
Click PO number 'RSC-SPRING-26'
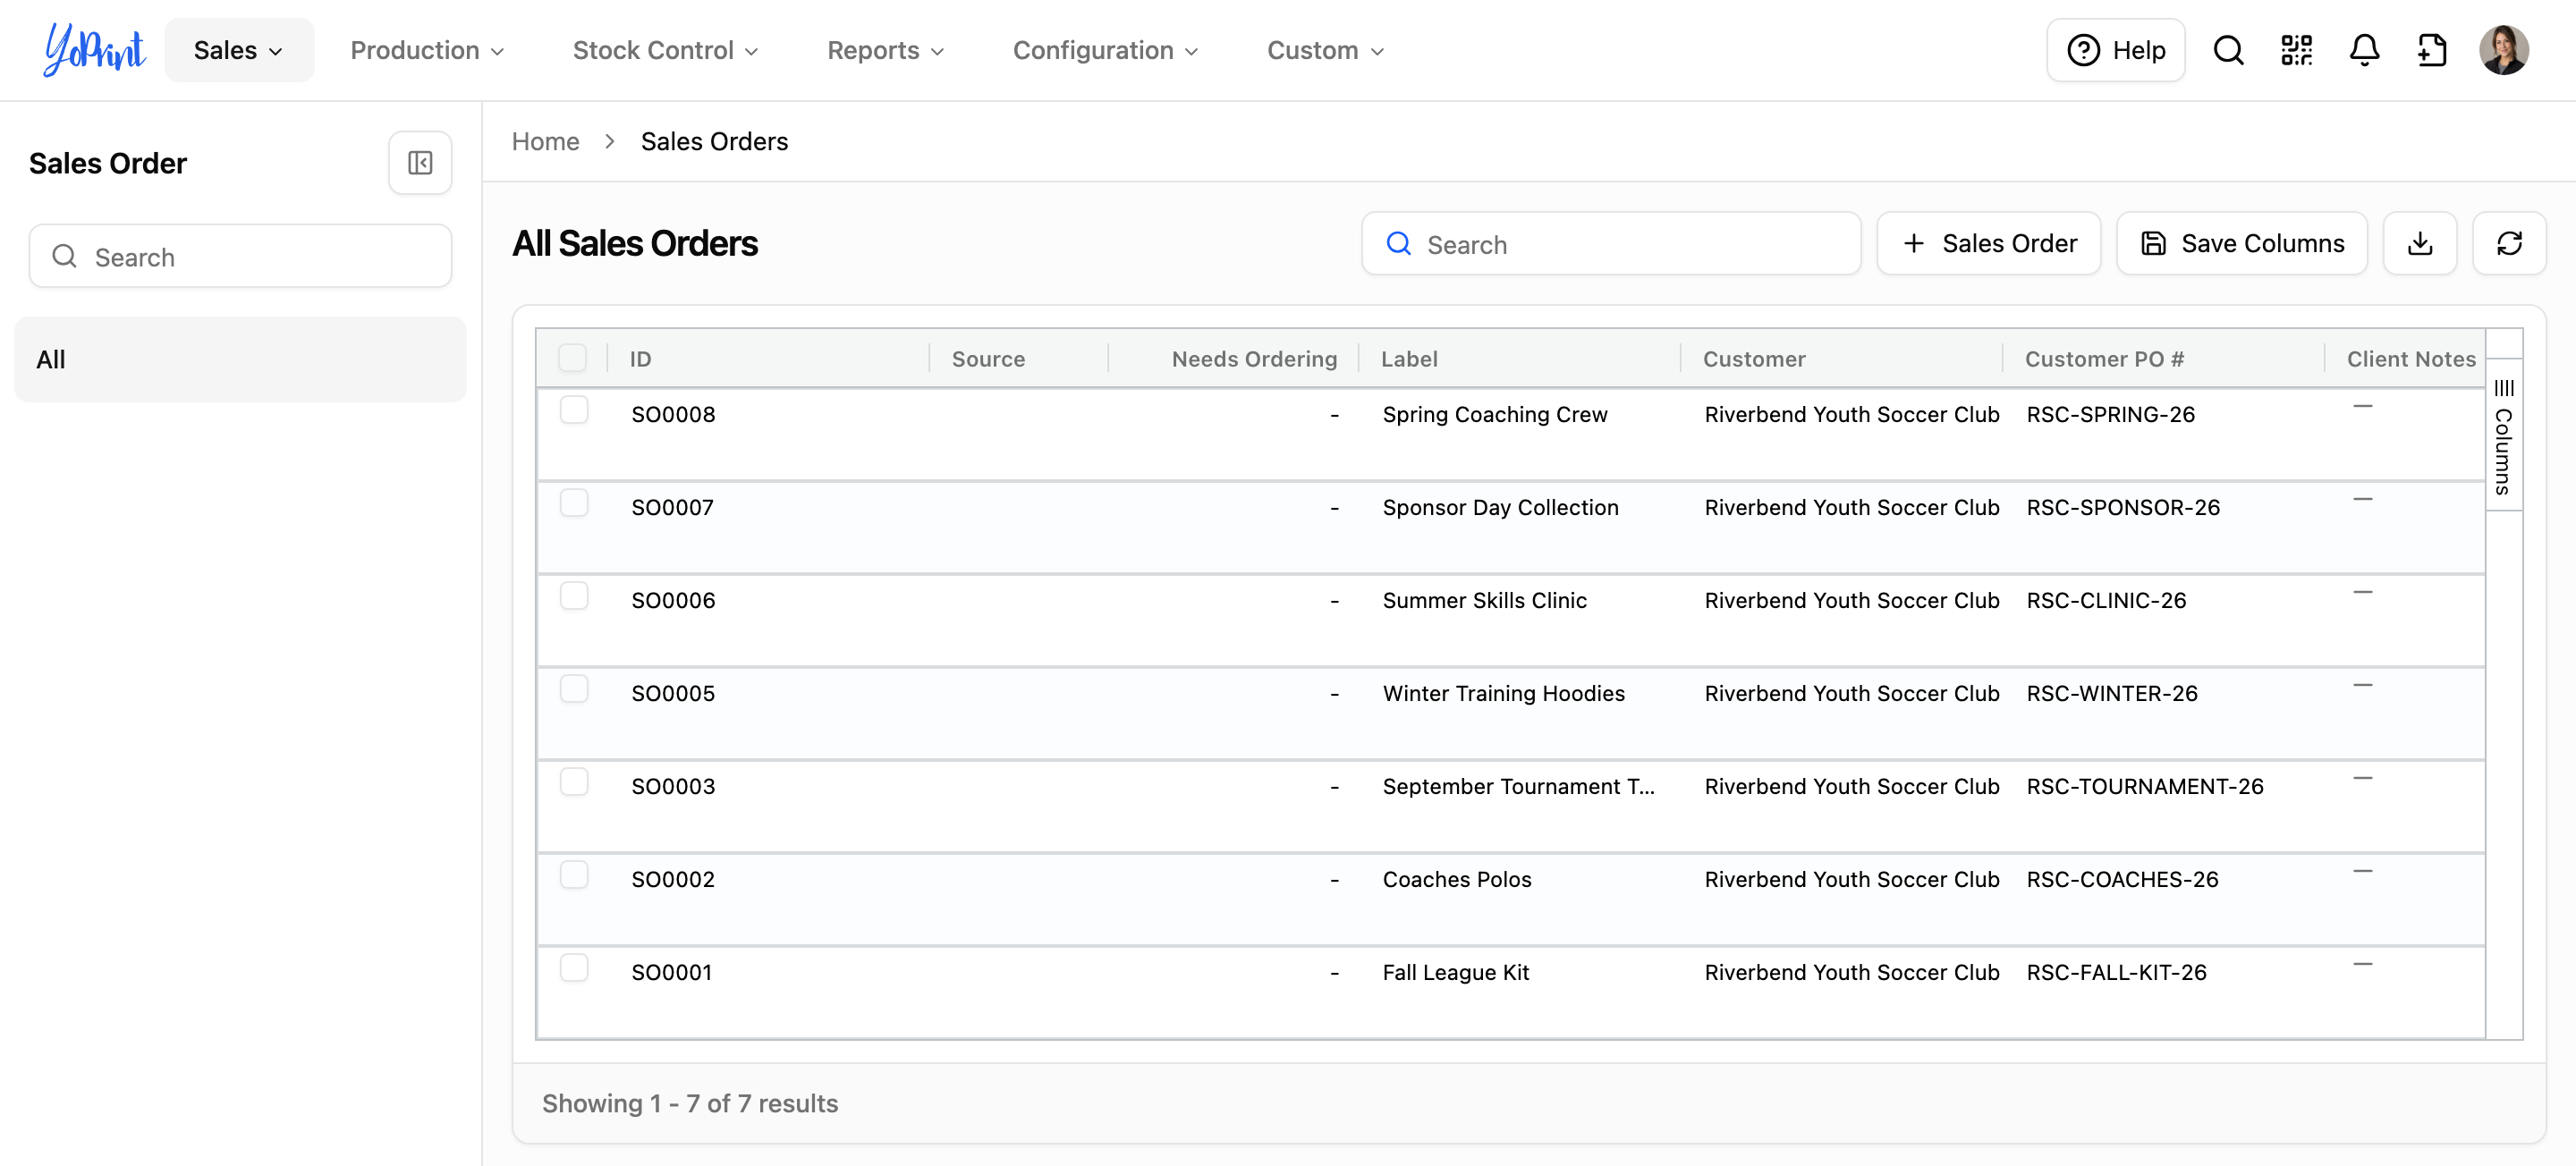tap(2110, 414)
